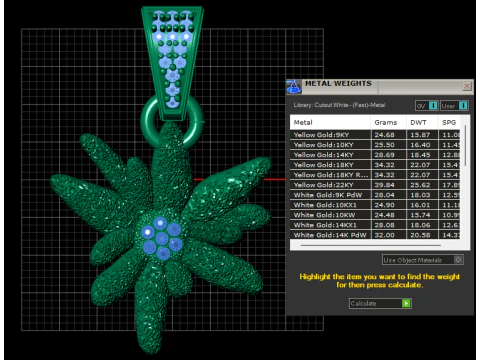Click the horizontal scrollbar under metal table
Screen dimensions: 480x360
(371, 245)
